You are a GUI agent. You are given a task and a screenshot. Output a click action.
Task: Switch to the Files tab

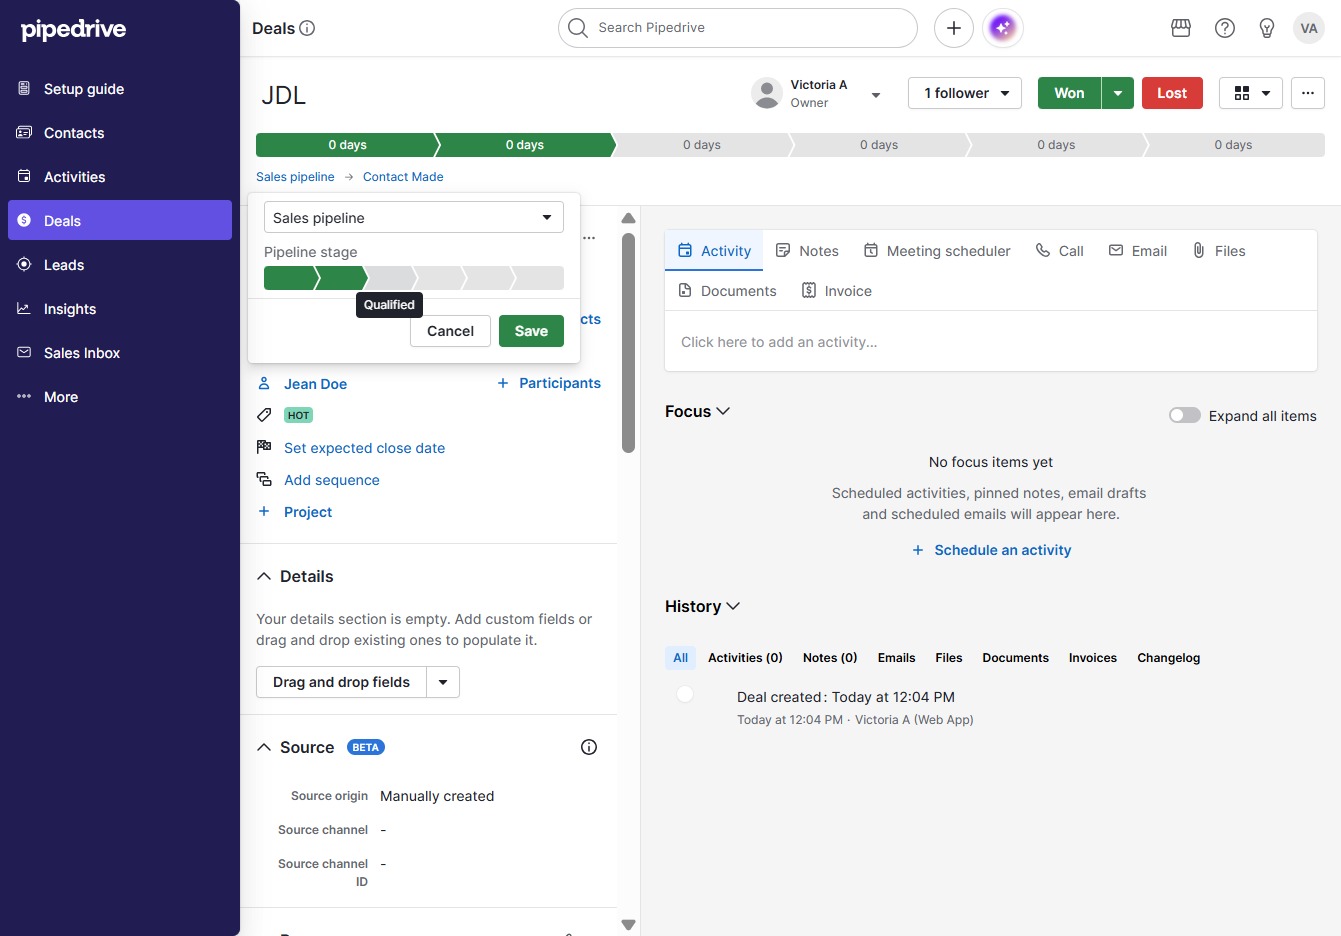coord(1219,251)
